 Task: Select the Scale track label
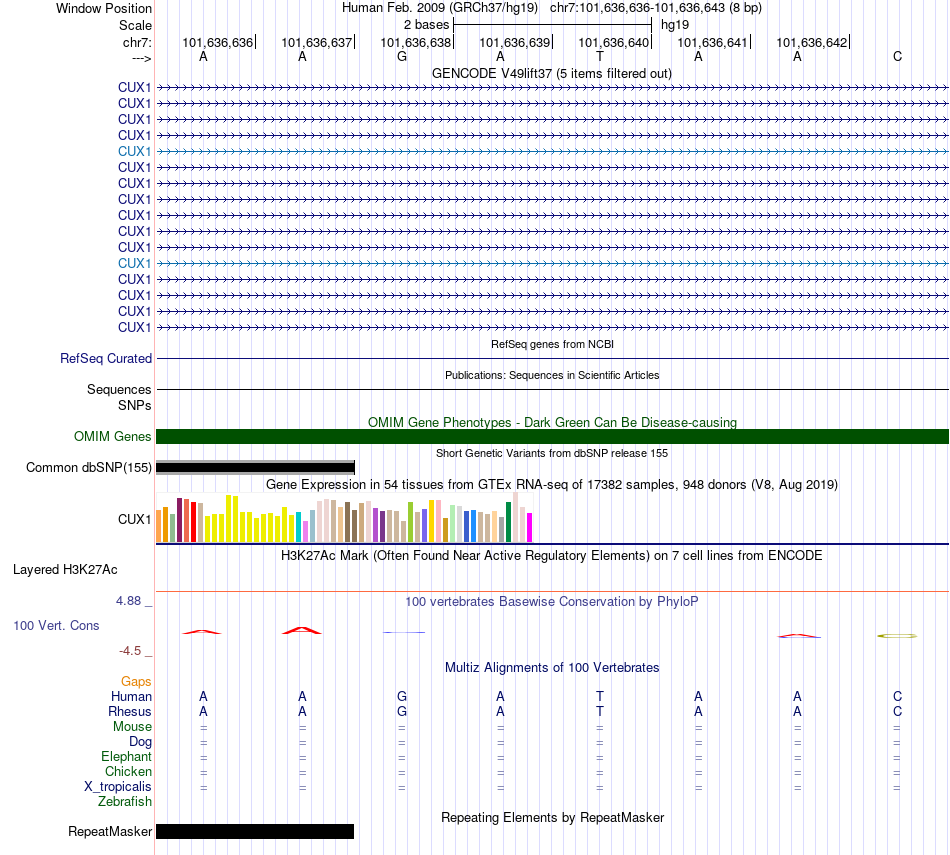135,25
